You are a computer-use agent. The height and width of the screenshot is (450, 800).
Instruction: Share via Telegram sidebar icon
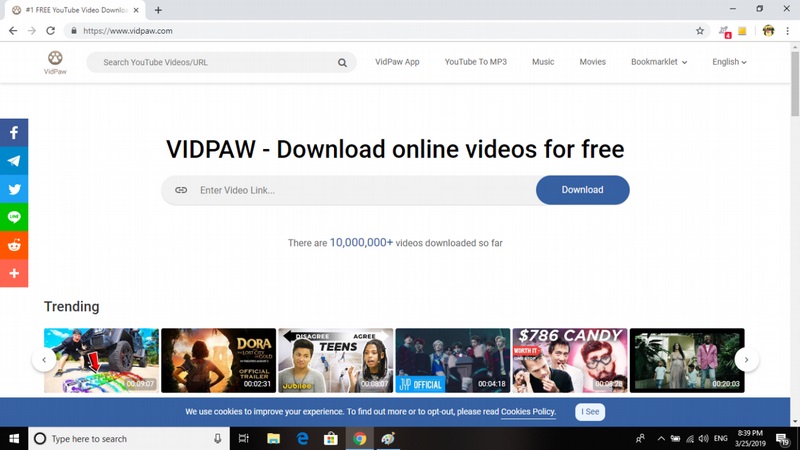pos(14,161)
